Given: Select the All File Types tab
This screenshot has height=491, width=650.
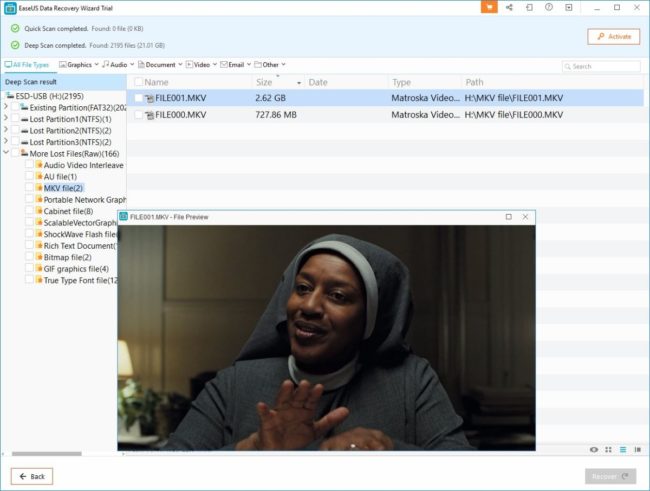Looking at the screenshot, I should (27, 65).
